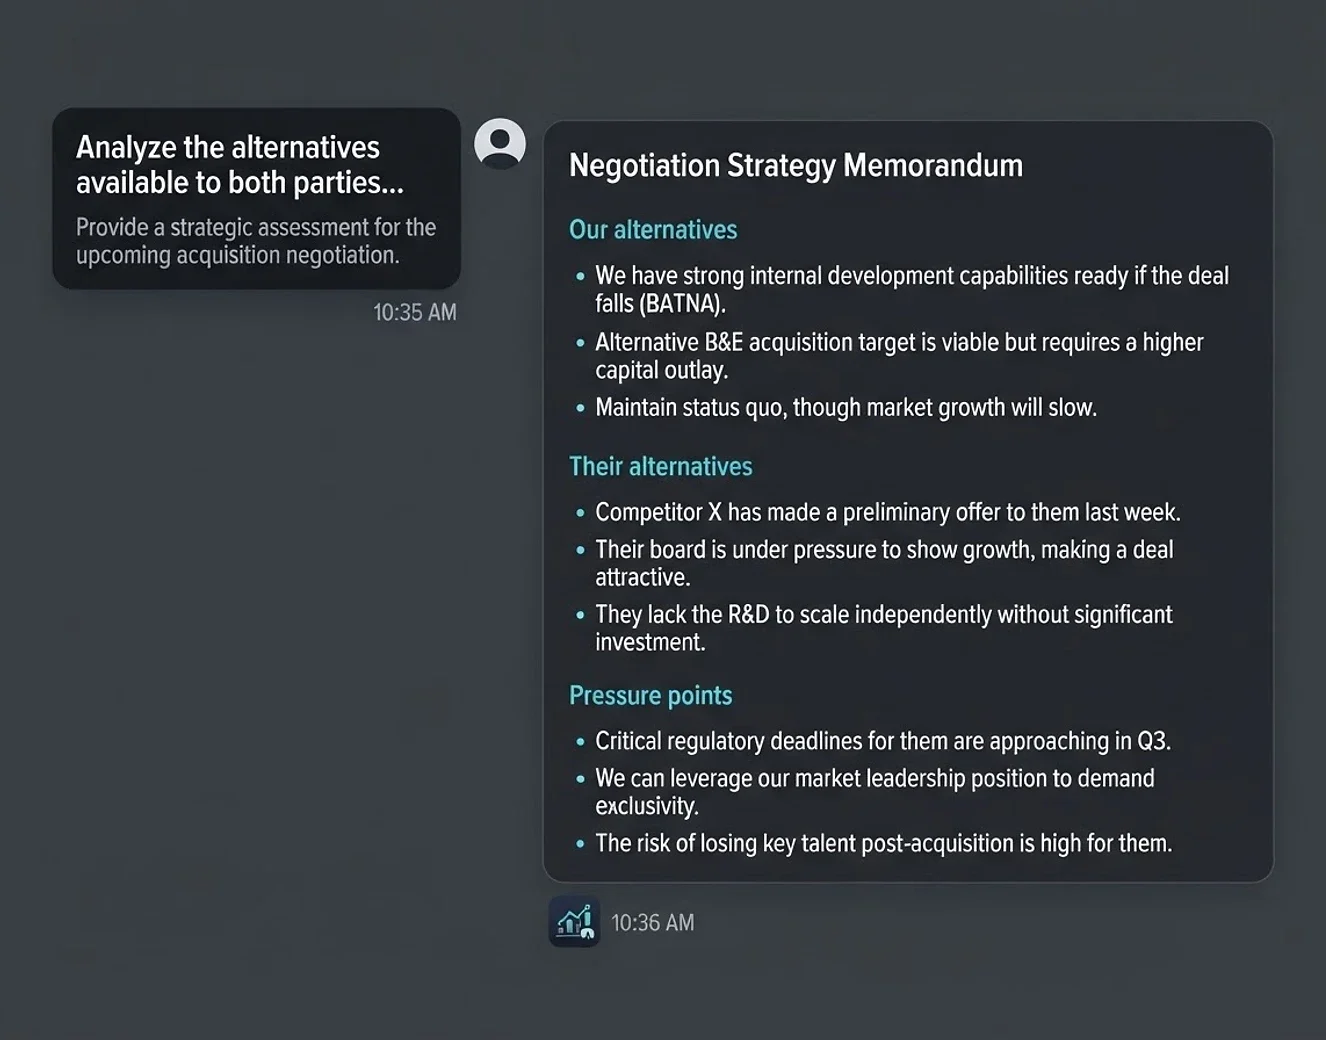
Task: Click the Competitor X preliminary offer bullet
Action: 878,512
